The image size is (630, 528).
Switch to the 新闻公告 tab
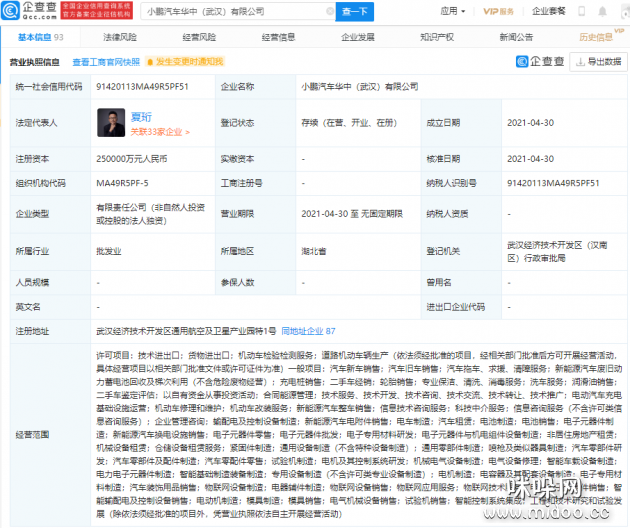(x=516, y=37)
